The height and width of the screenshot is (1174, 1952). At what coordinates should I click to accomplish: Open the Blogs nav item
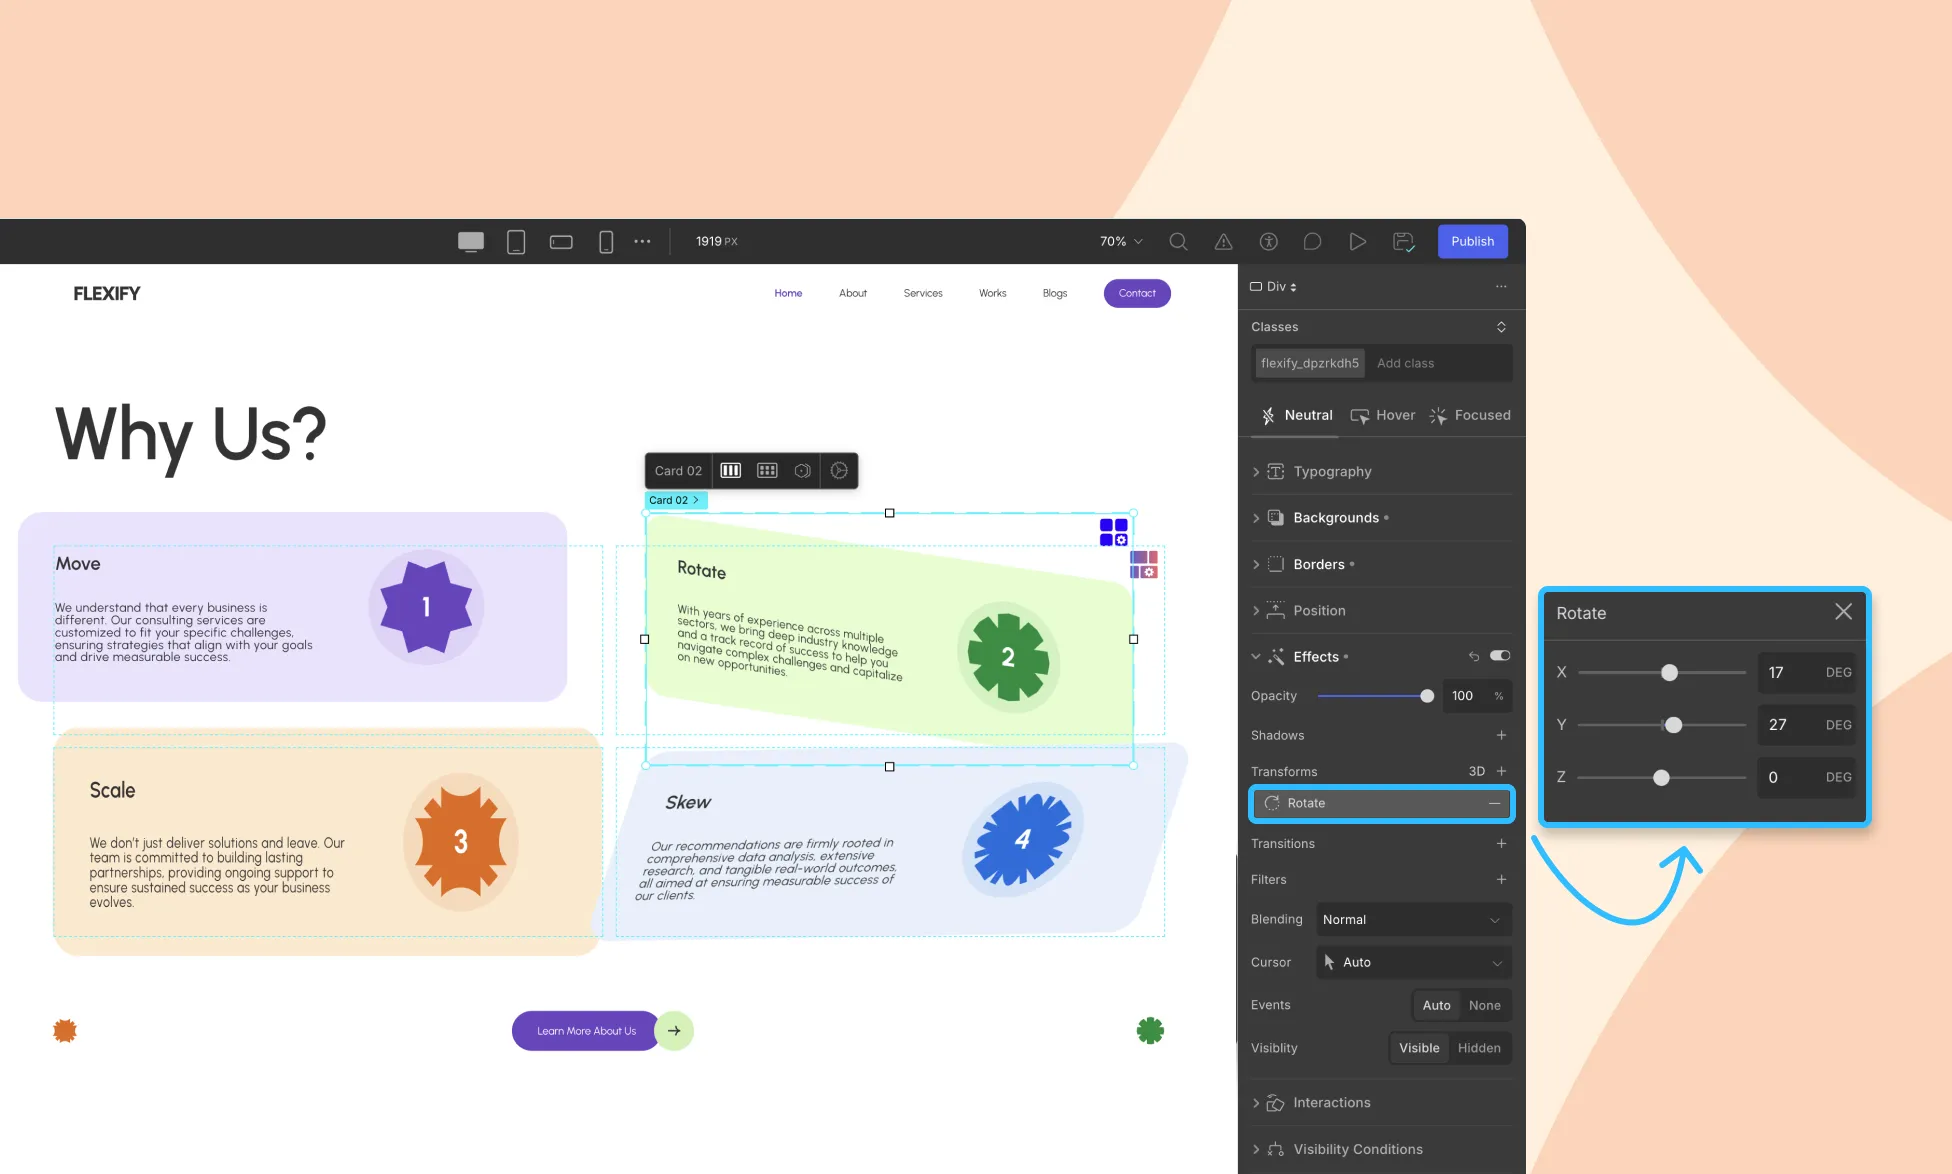click(1055, 293)
